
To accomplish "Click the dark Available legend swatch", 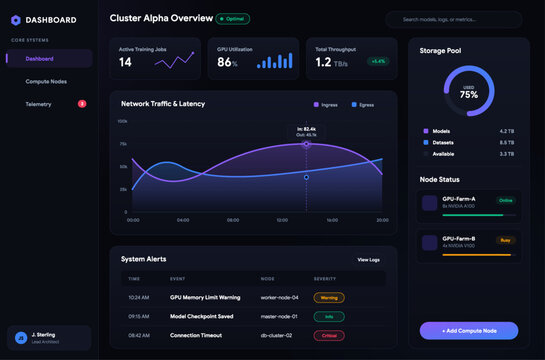I will (426, 154).
